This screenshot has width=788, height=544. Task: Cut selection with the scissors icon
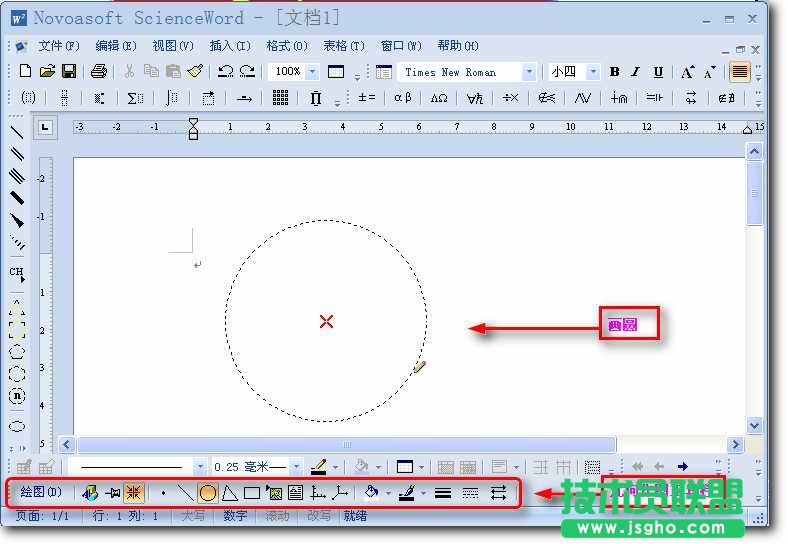[x=129, y=71]
